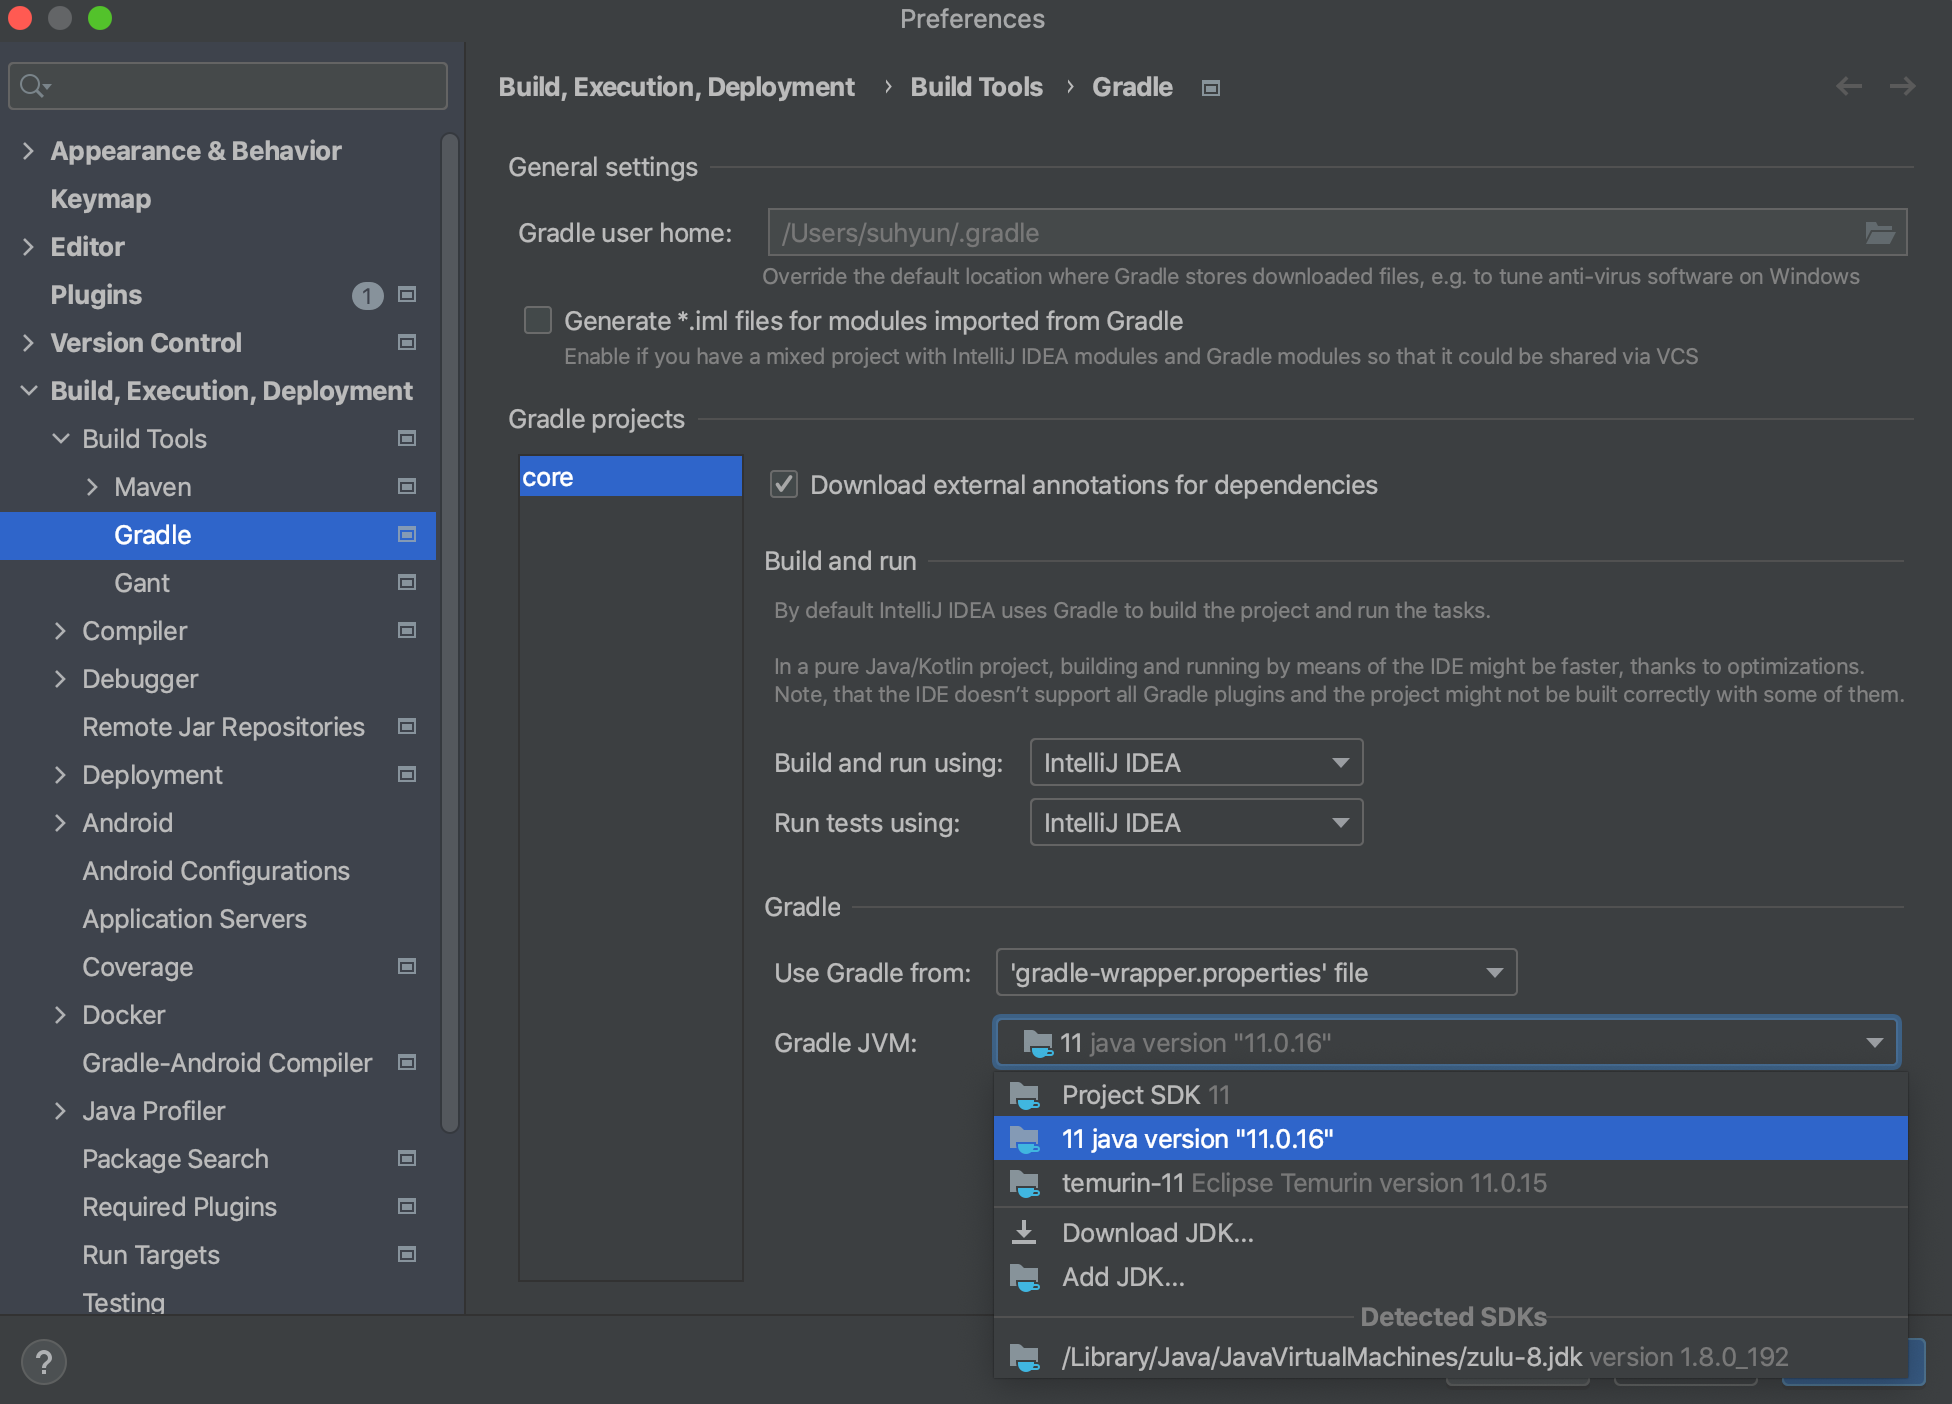Viewport: 1952px width, 1404px height.
Task: Expand the Debugger node
Action: click(60, 679)
